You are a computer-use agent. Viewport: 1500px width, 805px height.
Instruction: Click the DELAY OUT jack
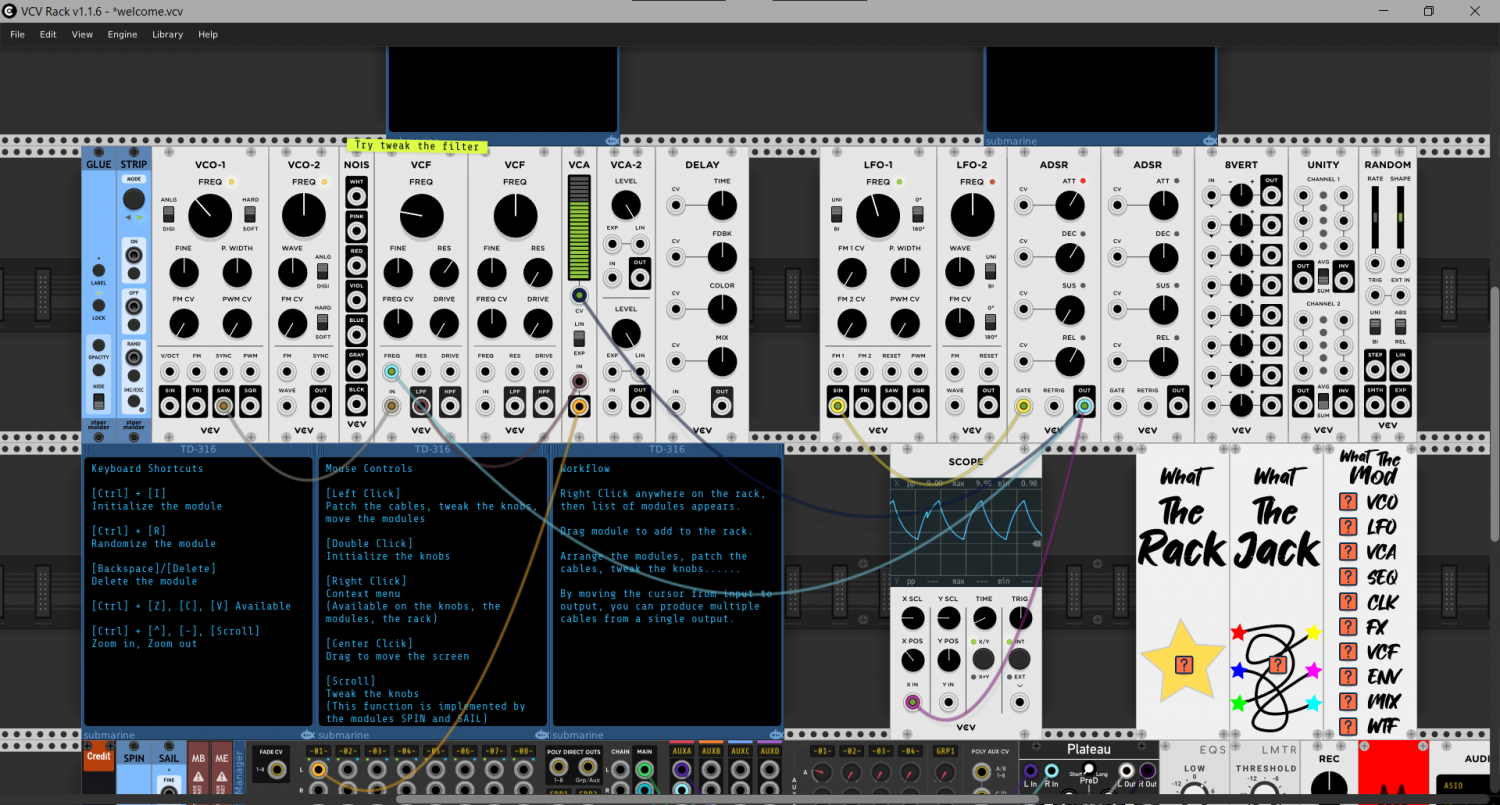click(721, 406)
